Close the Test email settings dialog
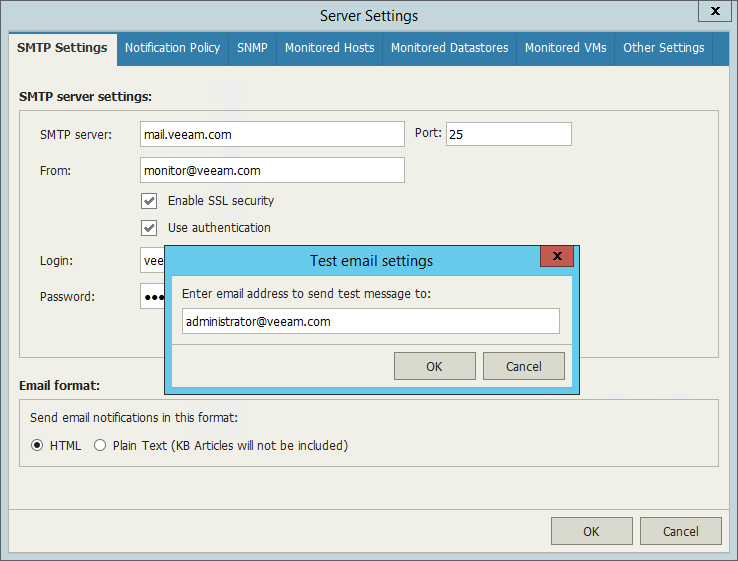 [x=556, y=257]
